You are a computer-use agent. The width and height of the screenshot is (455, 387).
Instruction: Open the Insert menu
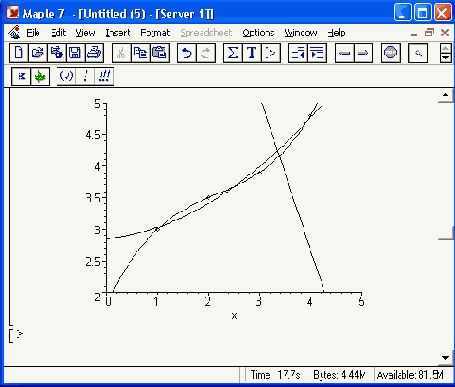click(x=118, y=33)
